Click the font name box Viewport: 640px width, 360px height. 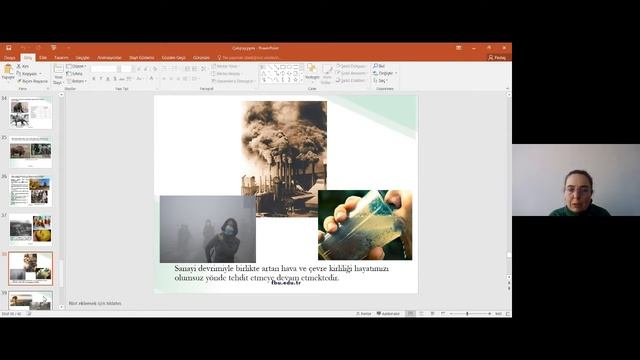point(104,69)
